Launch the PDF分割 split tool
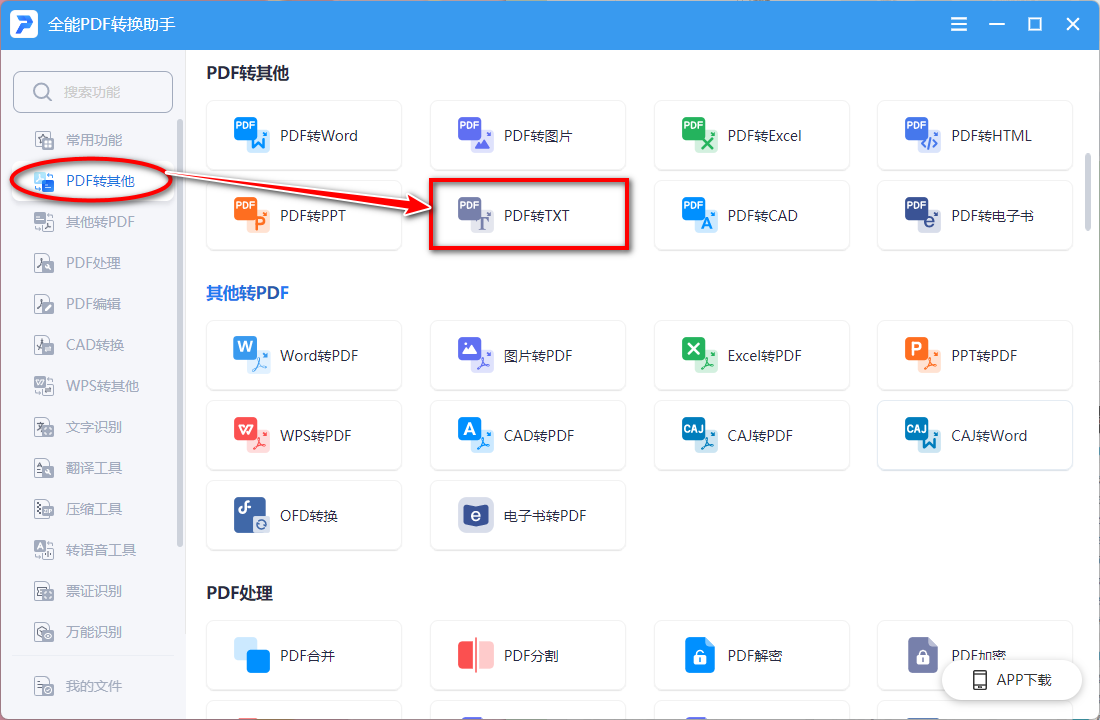This screenshot has width=1100, height=720. (x=528, y=655)
